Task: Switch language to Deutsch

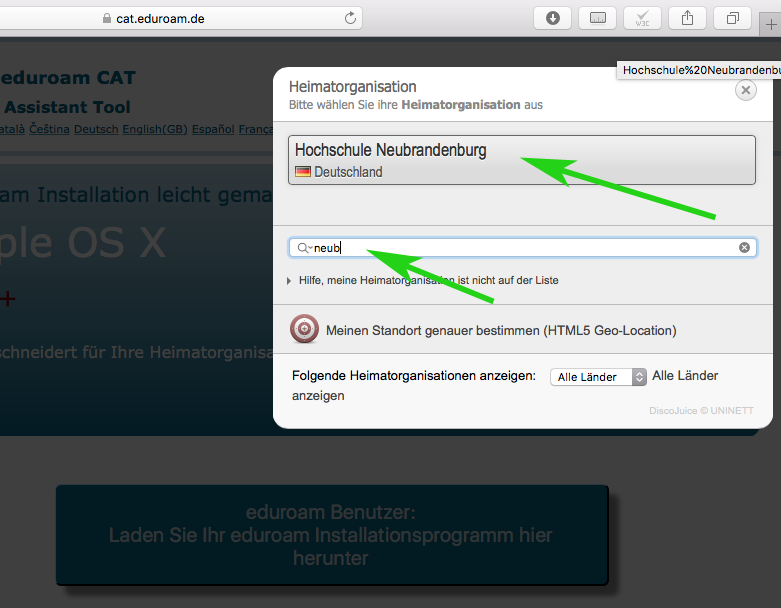Action: (x=96, y=129)
